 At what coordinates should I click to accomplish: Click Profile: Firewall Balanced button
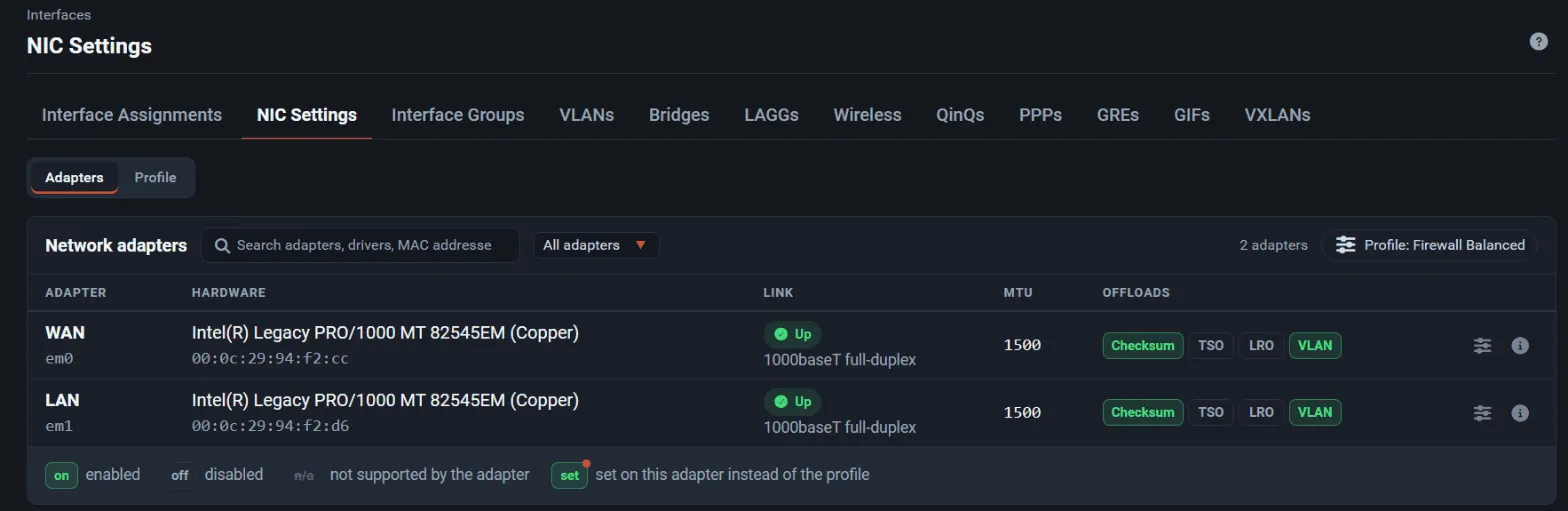click(1429, 245)
